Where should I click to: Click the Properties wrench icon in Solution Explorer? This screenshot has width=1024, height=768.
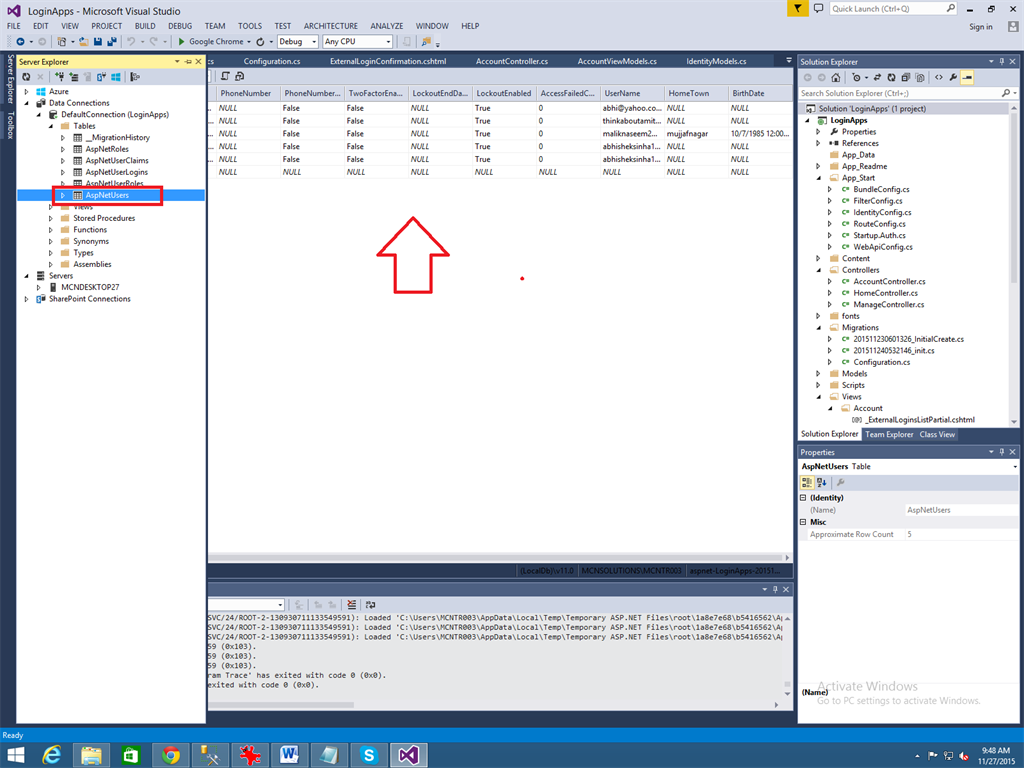pos(953,78)
